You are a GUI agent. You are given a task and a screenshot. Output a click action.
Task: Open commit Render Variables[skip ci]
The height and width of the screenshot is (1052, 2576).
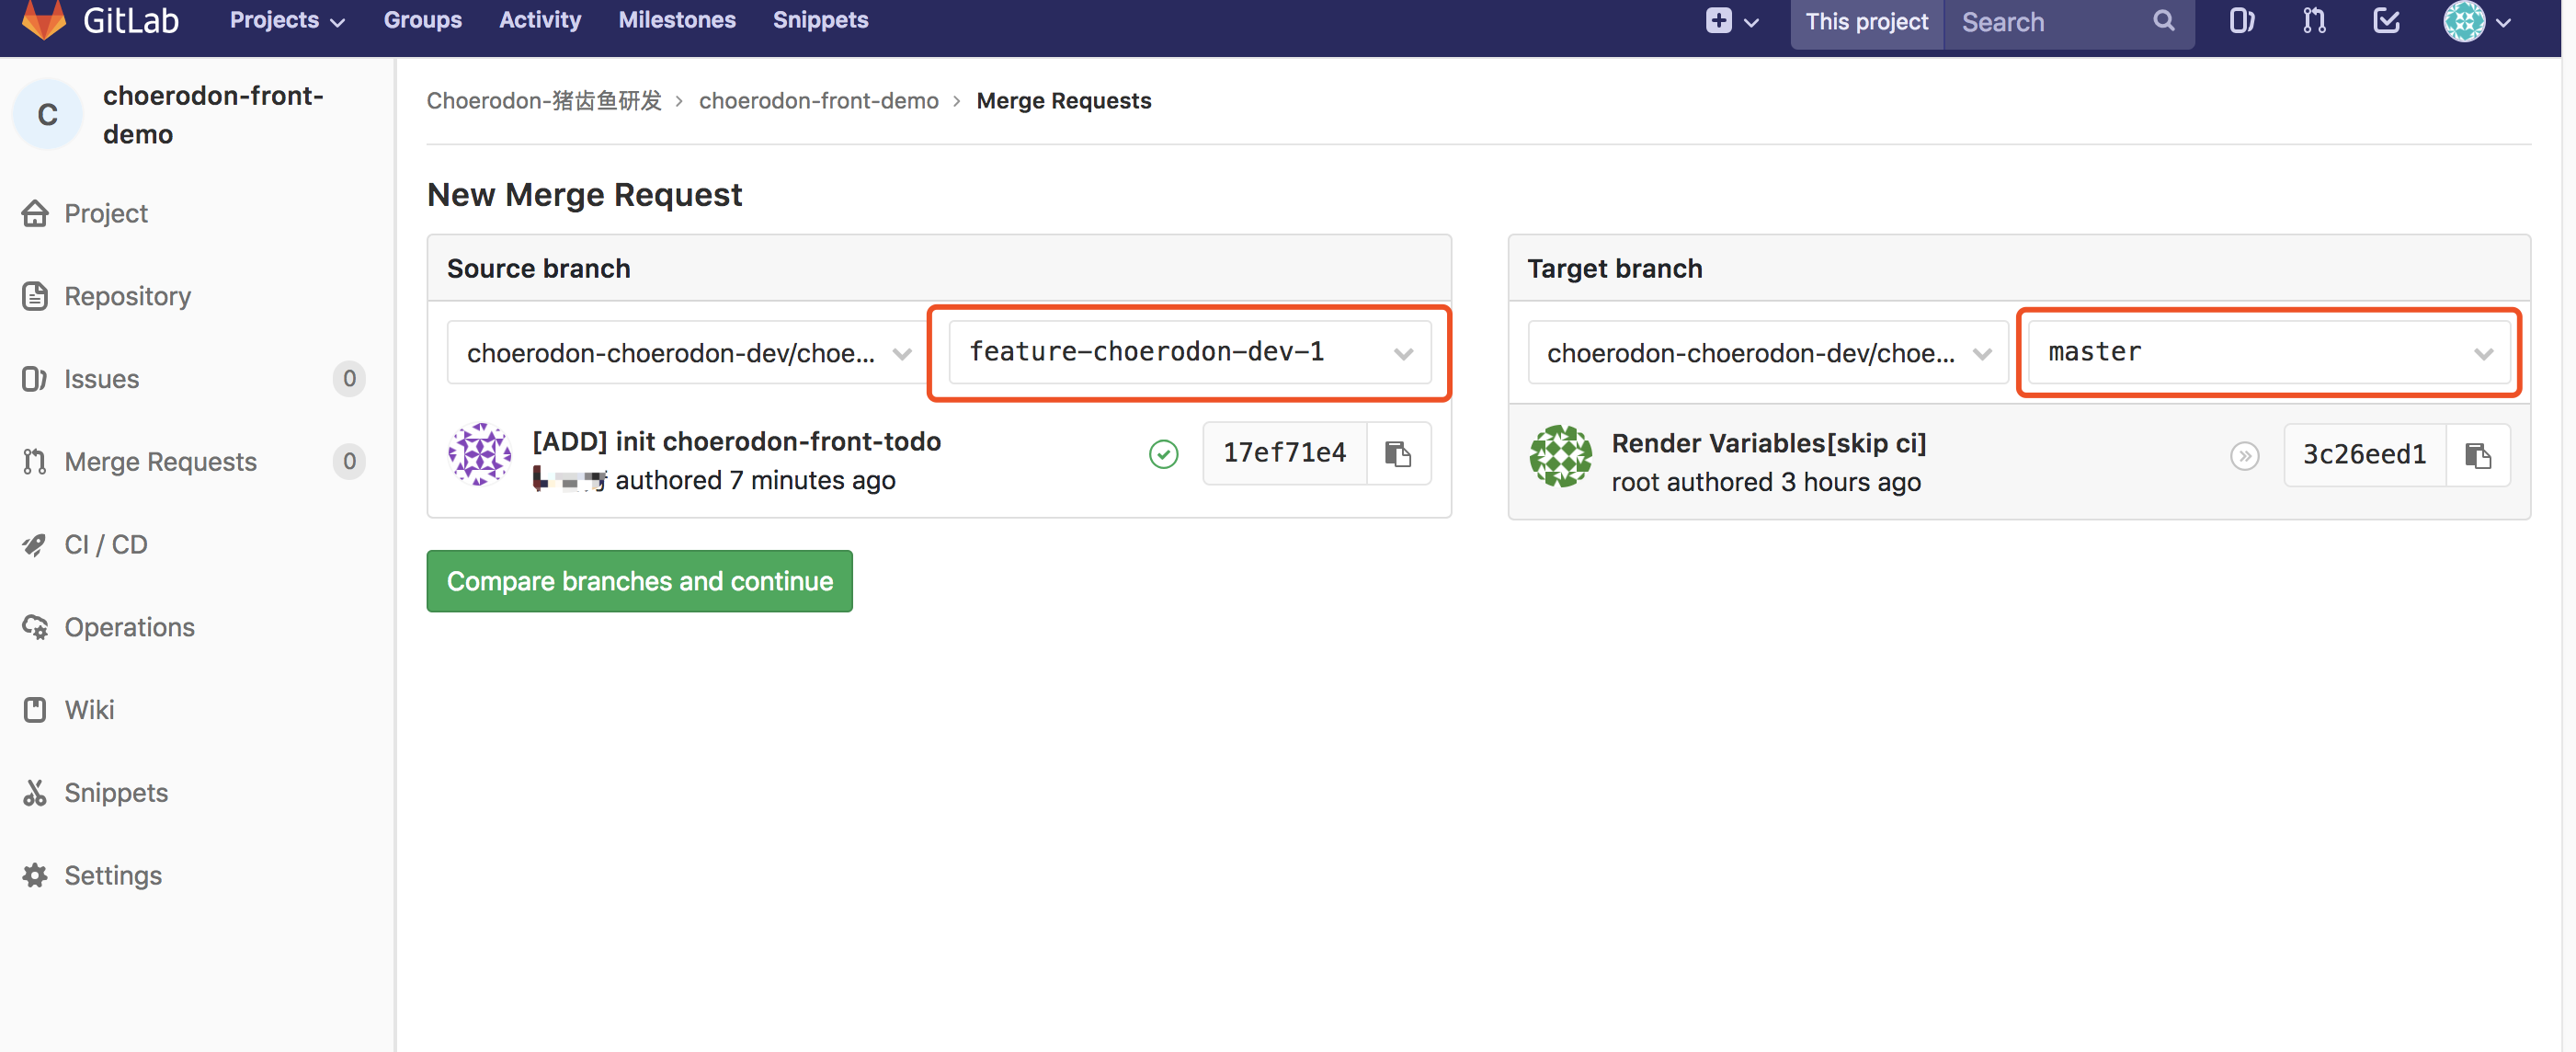point(1768,443)
